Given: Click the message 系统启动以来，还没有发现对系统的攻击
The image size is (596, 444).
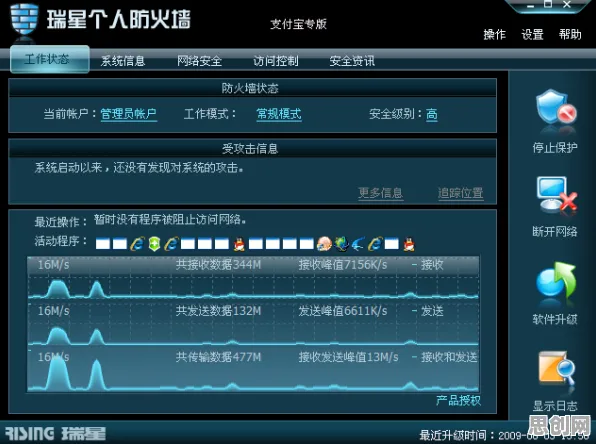Looking at the screenshot, I should tap(139, 168).
